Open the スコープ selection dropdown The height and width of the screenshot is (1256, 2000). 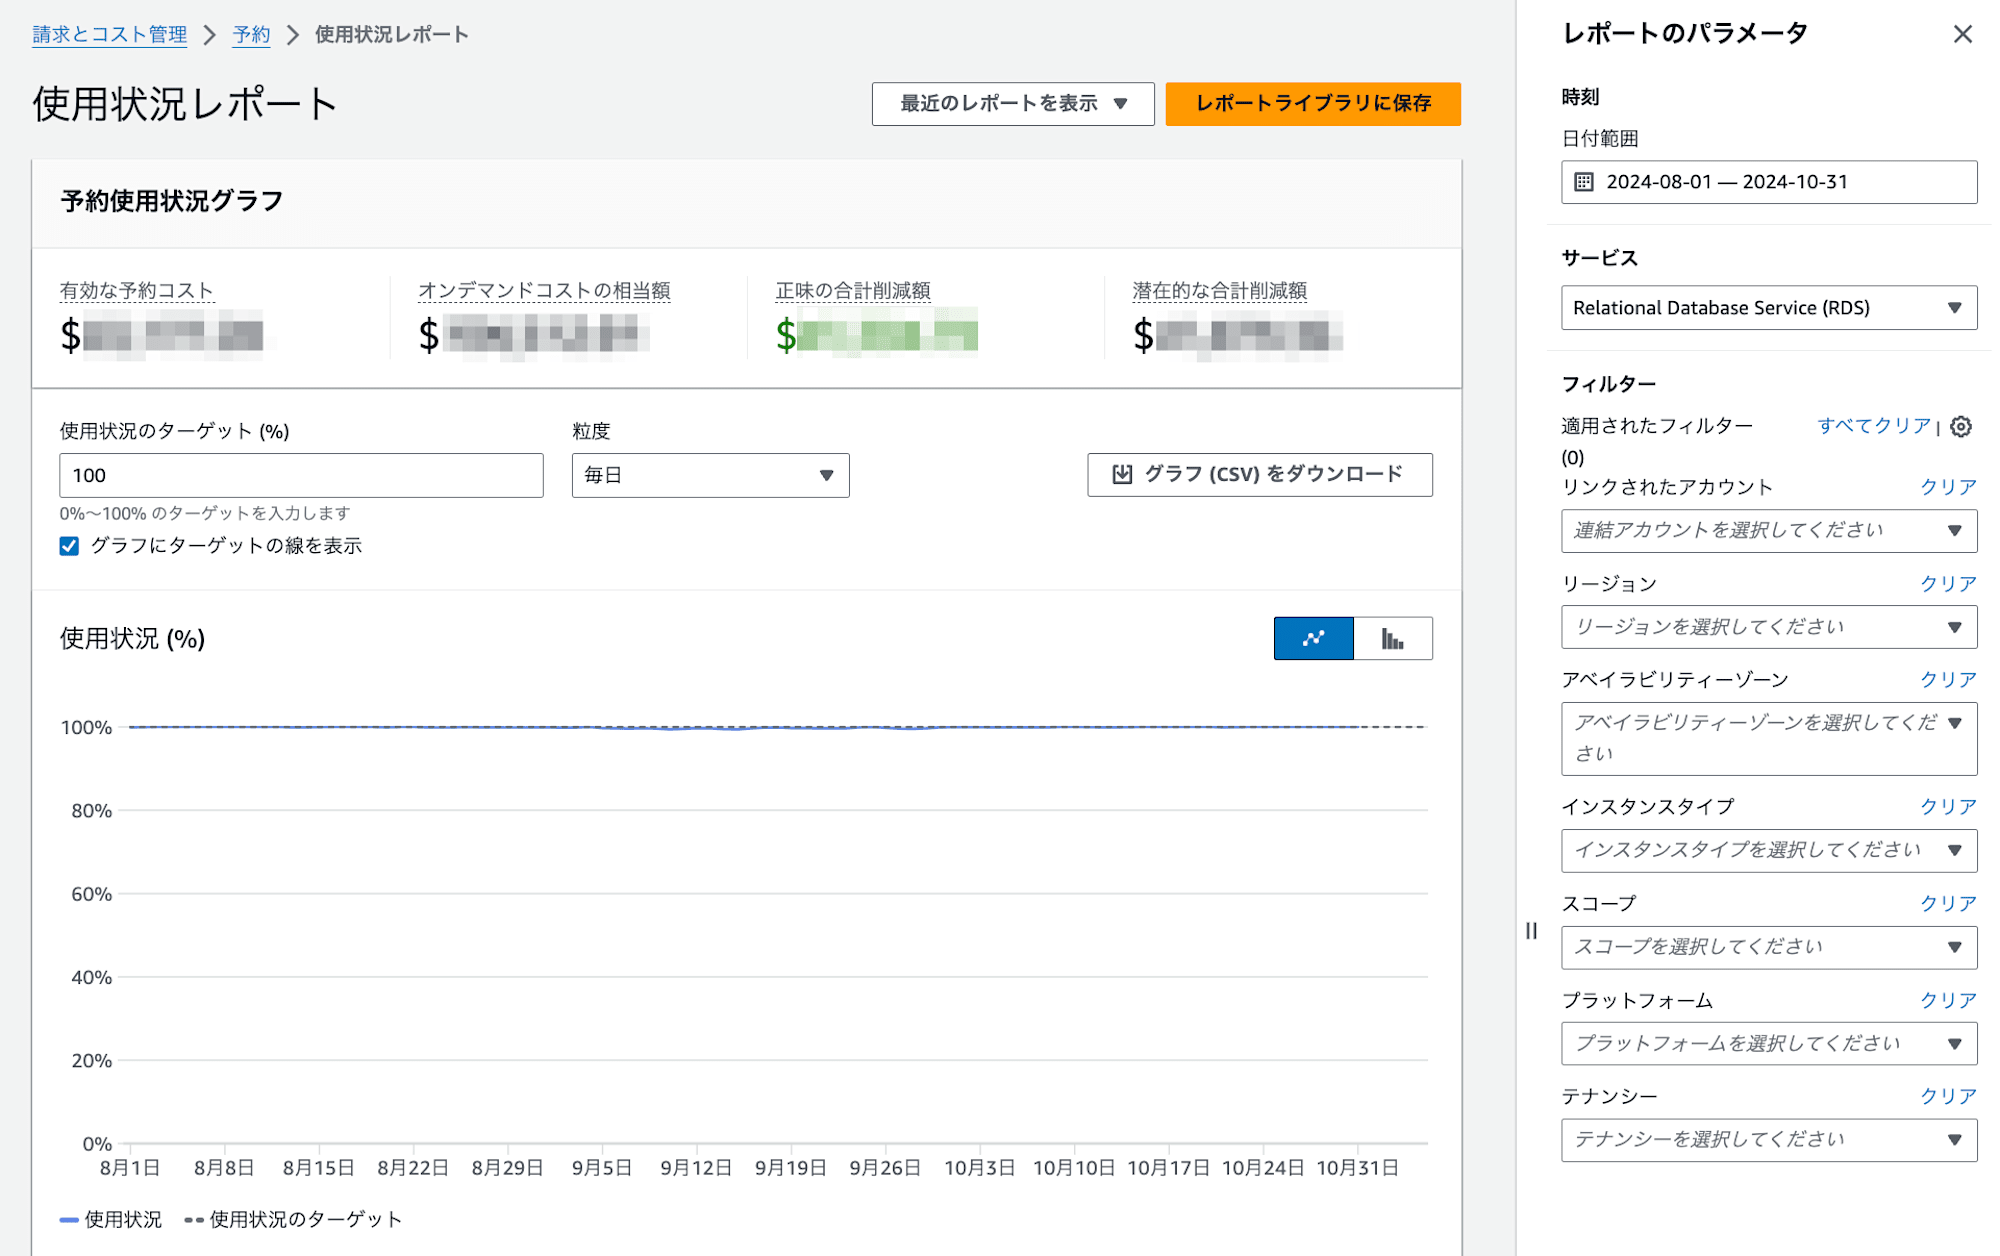coord(1768,947)
